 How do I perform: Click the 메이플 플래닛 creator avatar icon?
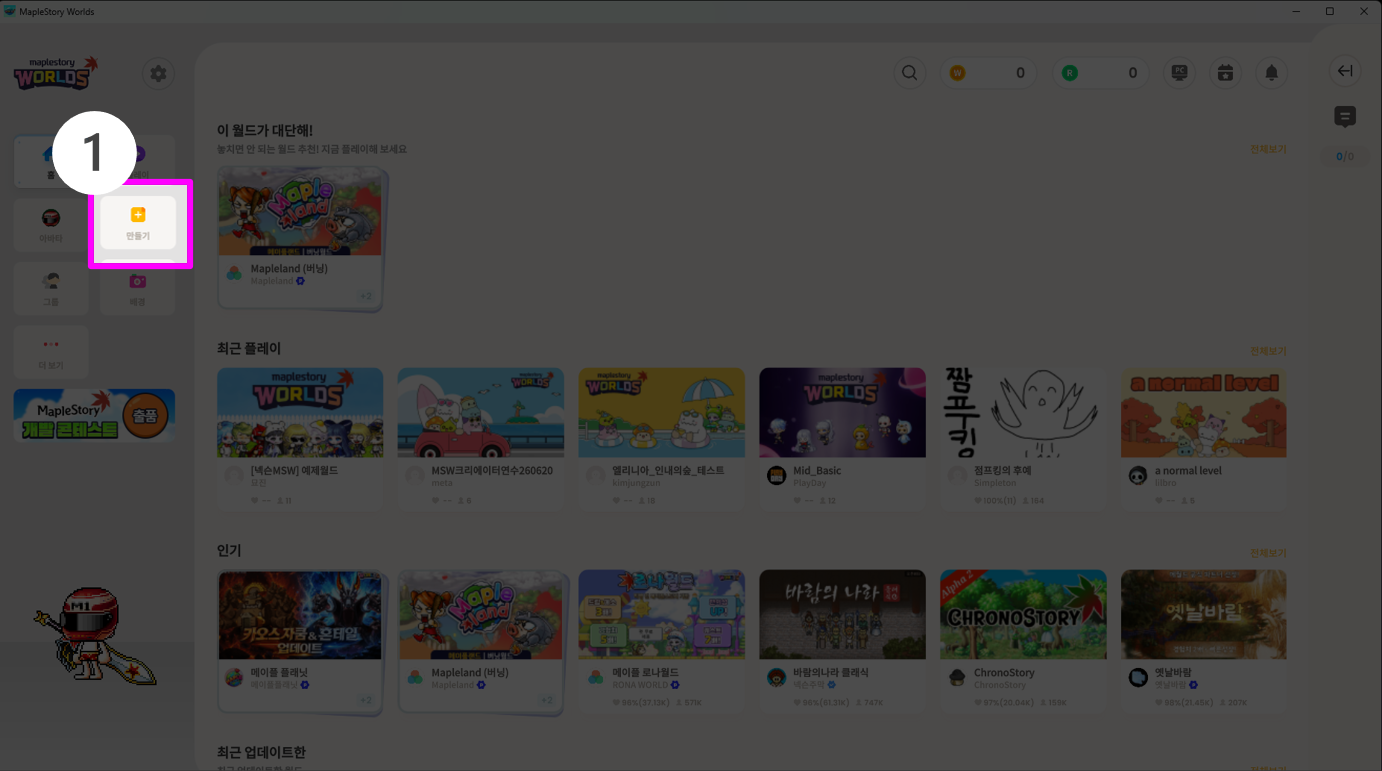coord(234,678)
